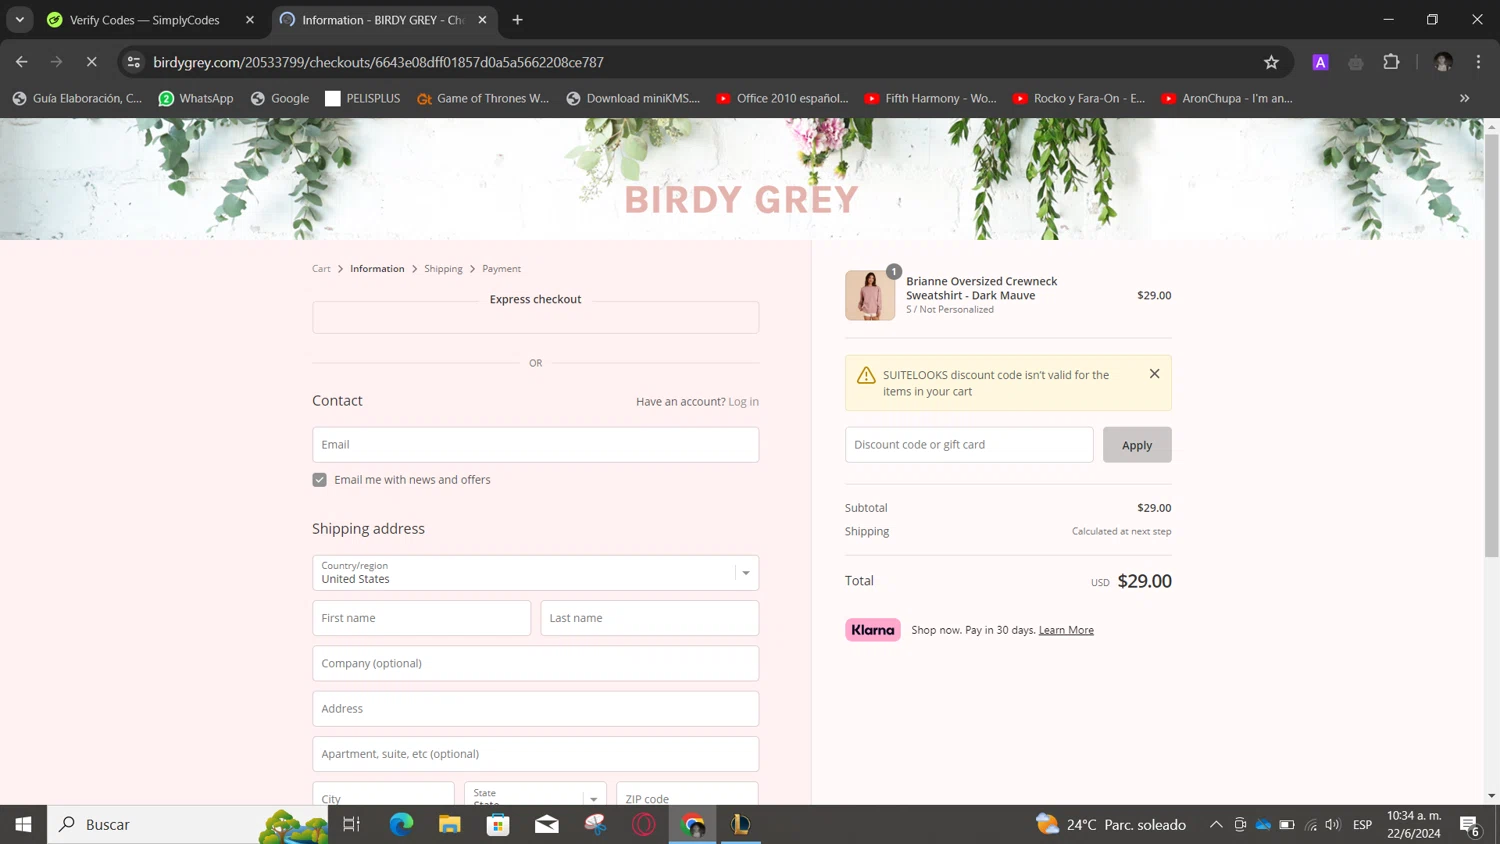Open the Guía Elaboración bookmark
This screenshot has width=1500, height=844.
click(77, 98)
